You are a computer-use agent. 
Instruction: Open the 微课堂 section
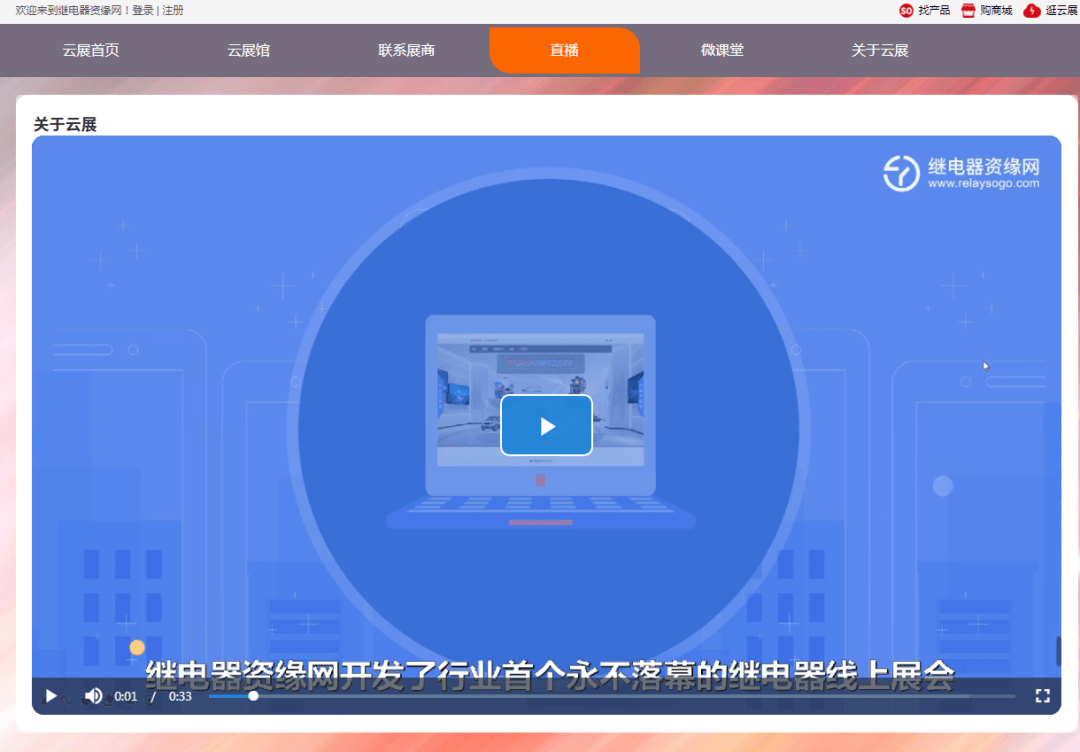[722, 51]
